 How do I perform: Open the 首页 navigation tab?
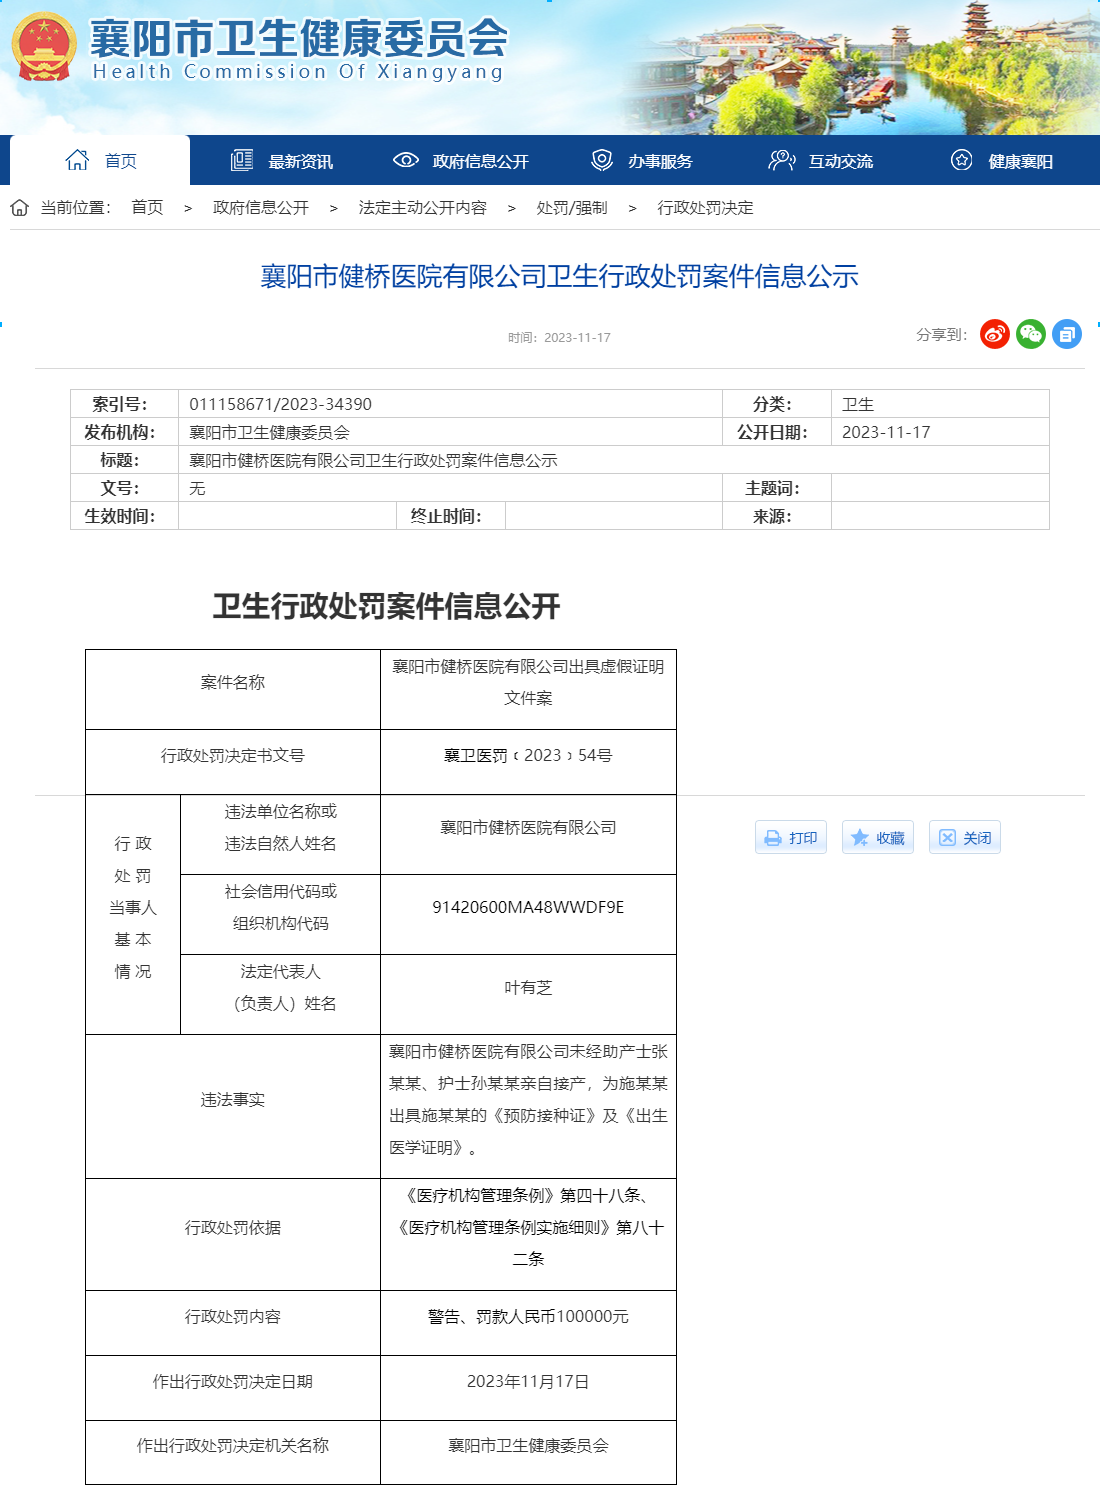click(100, 160)
